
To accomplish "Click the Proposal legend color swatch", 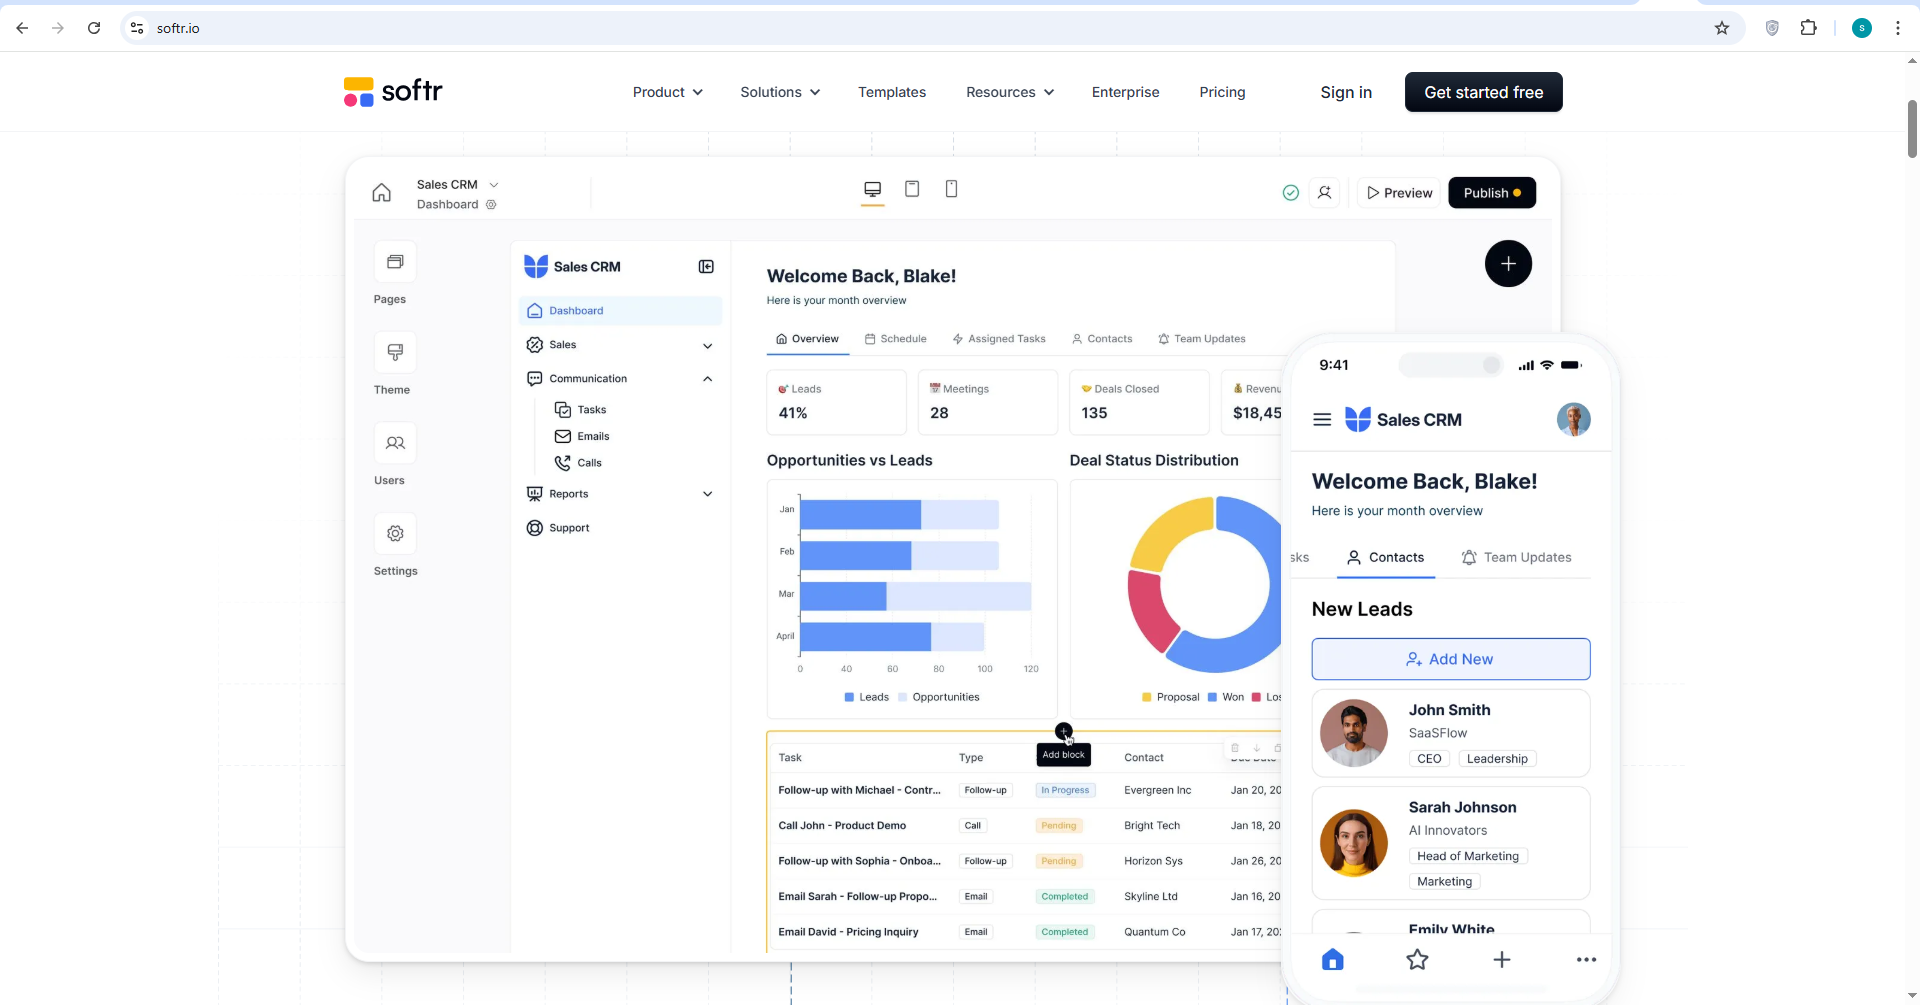I will 1146,697.
